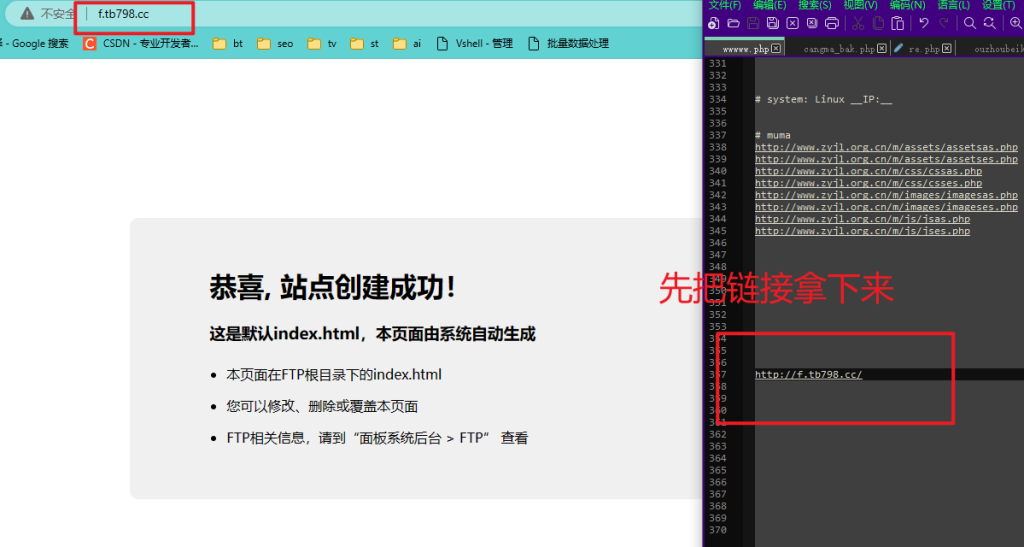This screenshot has width=1024, height=547.
Task: Click the Find and Replace icon
Action: coord(989,23)
